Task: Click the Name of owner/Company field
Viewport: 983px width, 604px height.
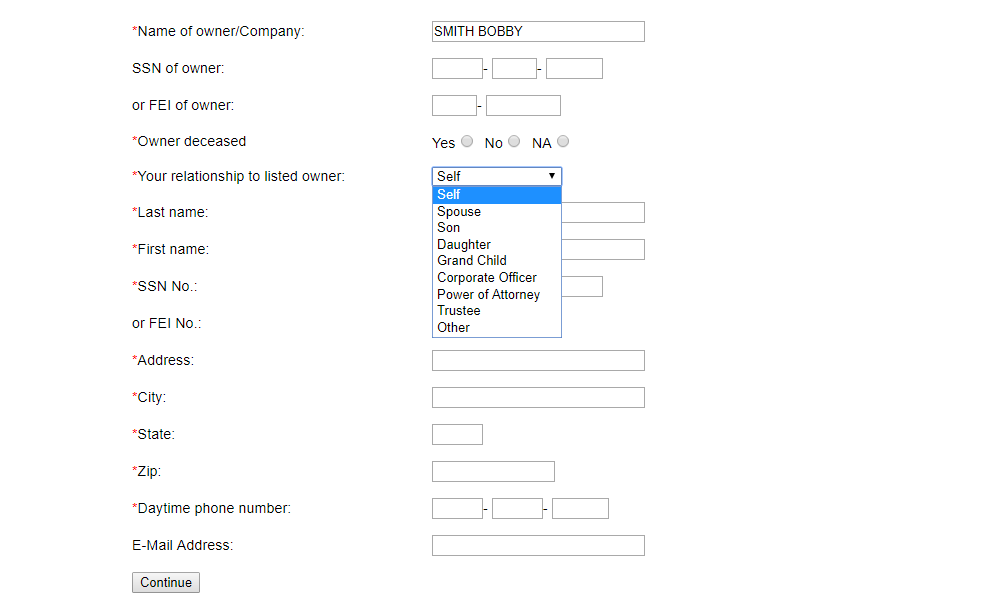Action: (x=538, y=32)
